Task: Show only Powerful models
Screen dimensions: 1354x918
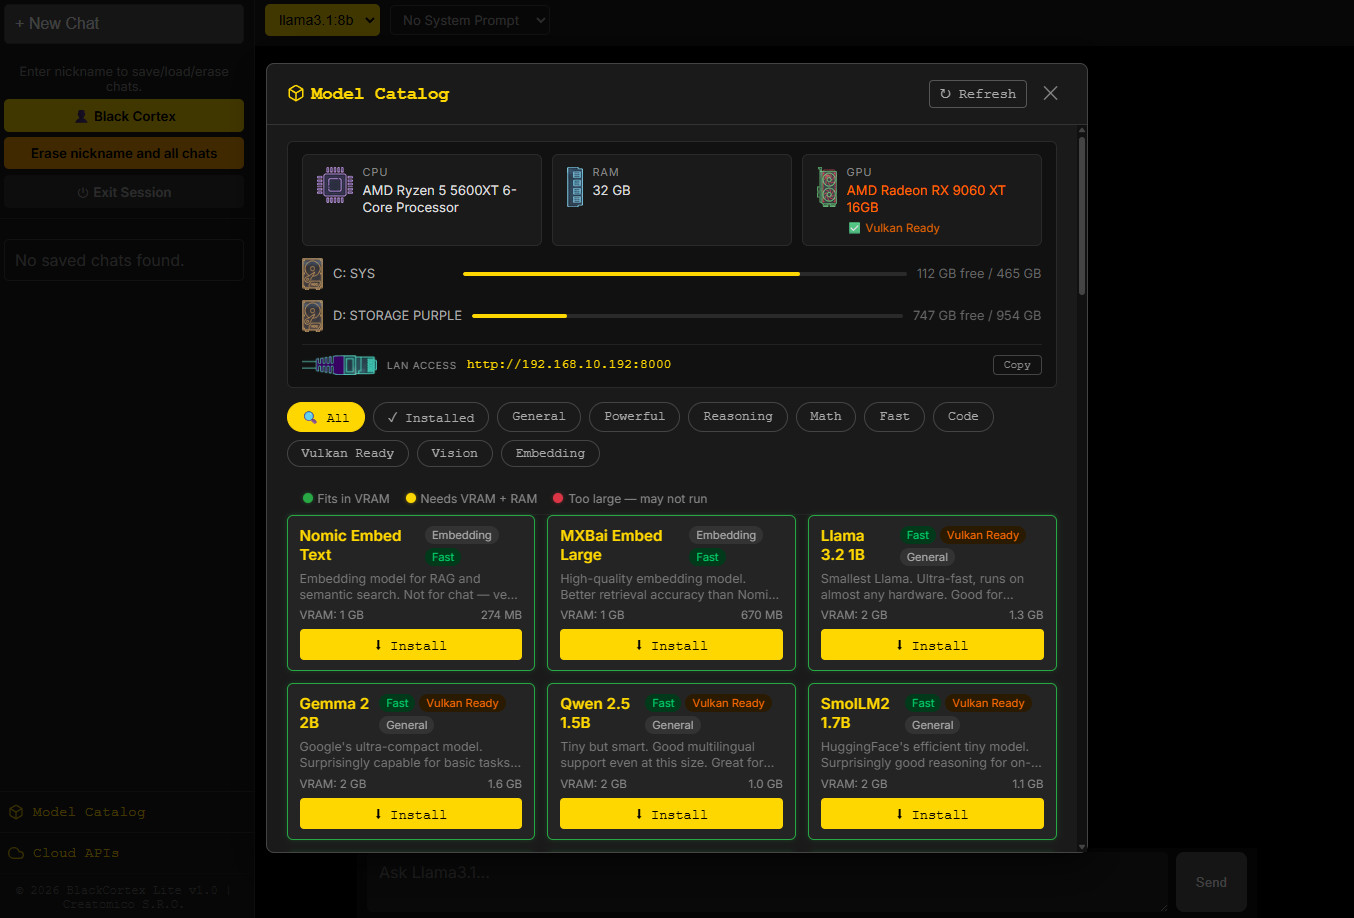Action: tap(635, 417)
